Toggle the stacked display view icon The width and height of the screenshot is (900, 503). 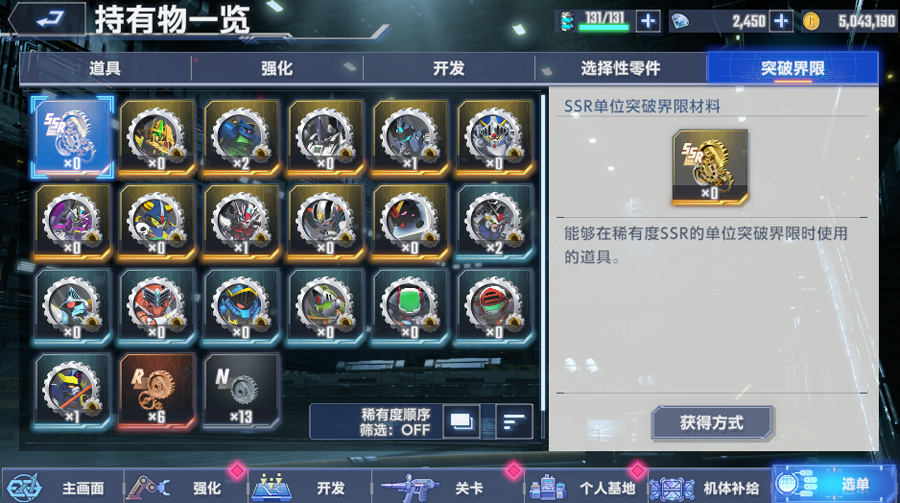coord(461,421)
